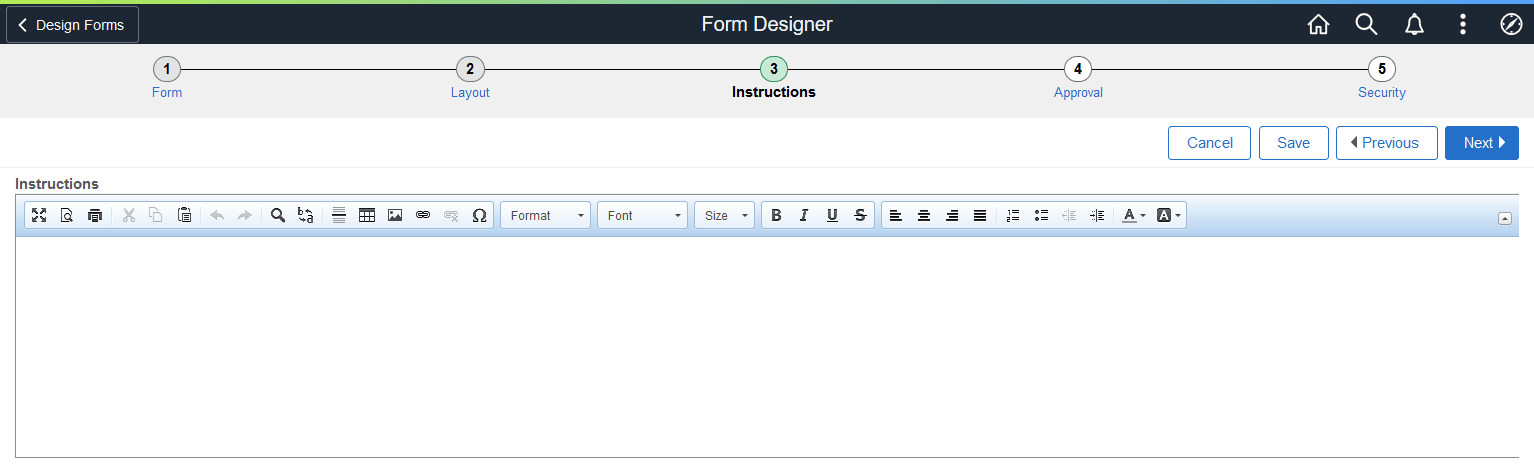1534x474 pixels.
Task: Open the background color picker
Action: [x=1169, y=215]
